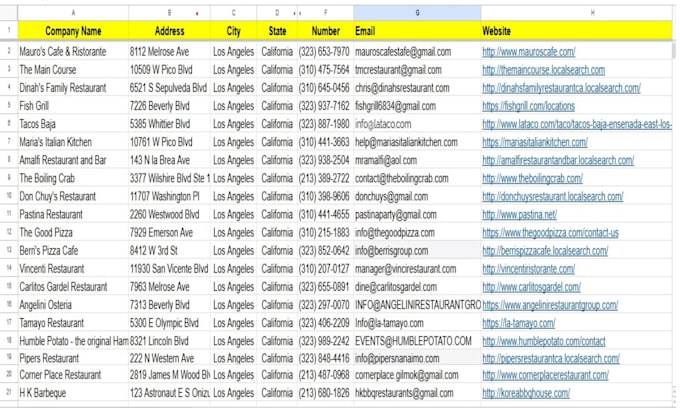
Task: Open the mariasitaliankitchen.com link
Action: [x=535, y=142]
